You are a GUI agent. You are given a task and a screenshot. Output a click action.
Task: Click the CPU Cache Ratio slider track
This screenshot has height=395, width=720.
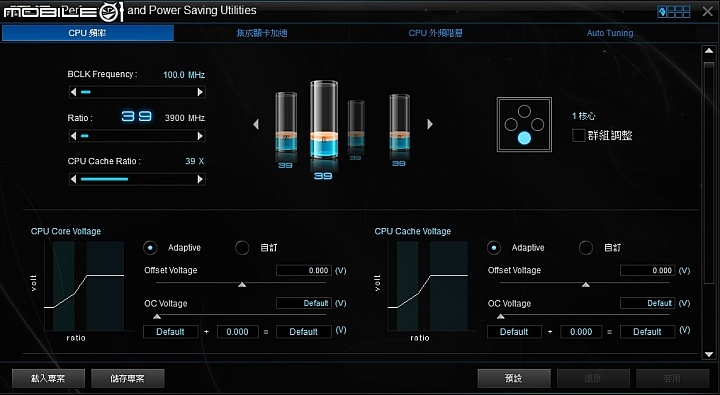click(x=137, y=179)
